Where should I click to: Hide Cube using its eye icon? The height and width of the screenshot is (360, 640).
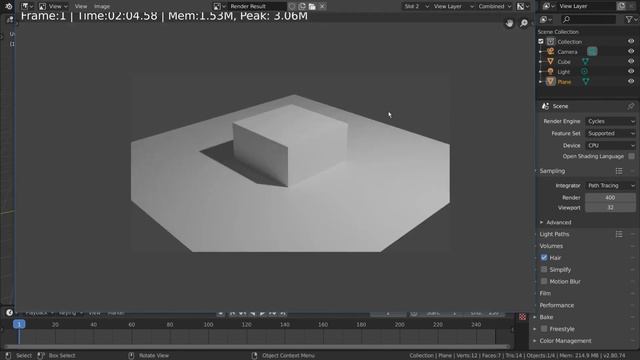[631, 62]
